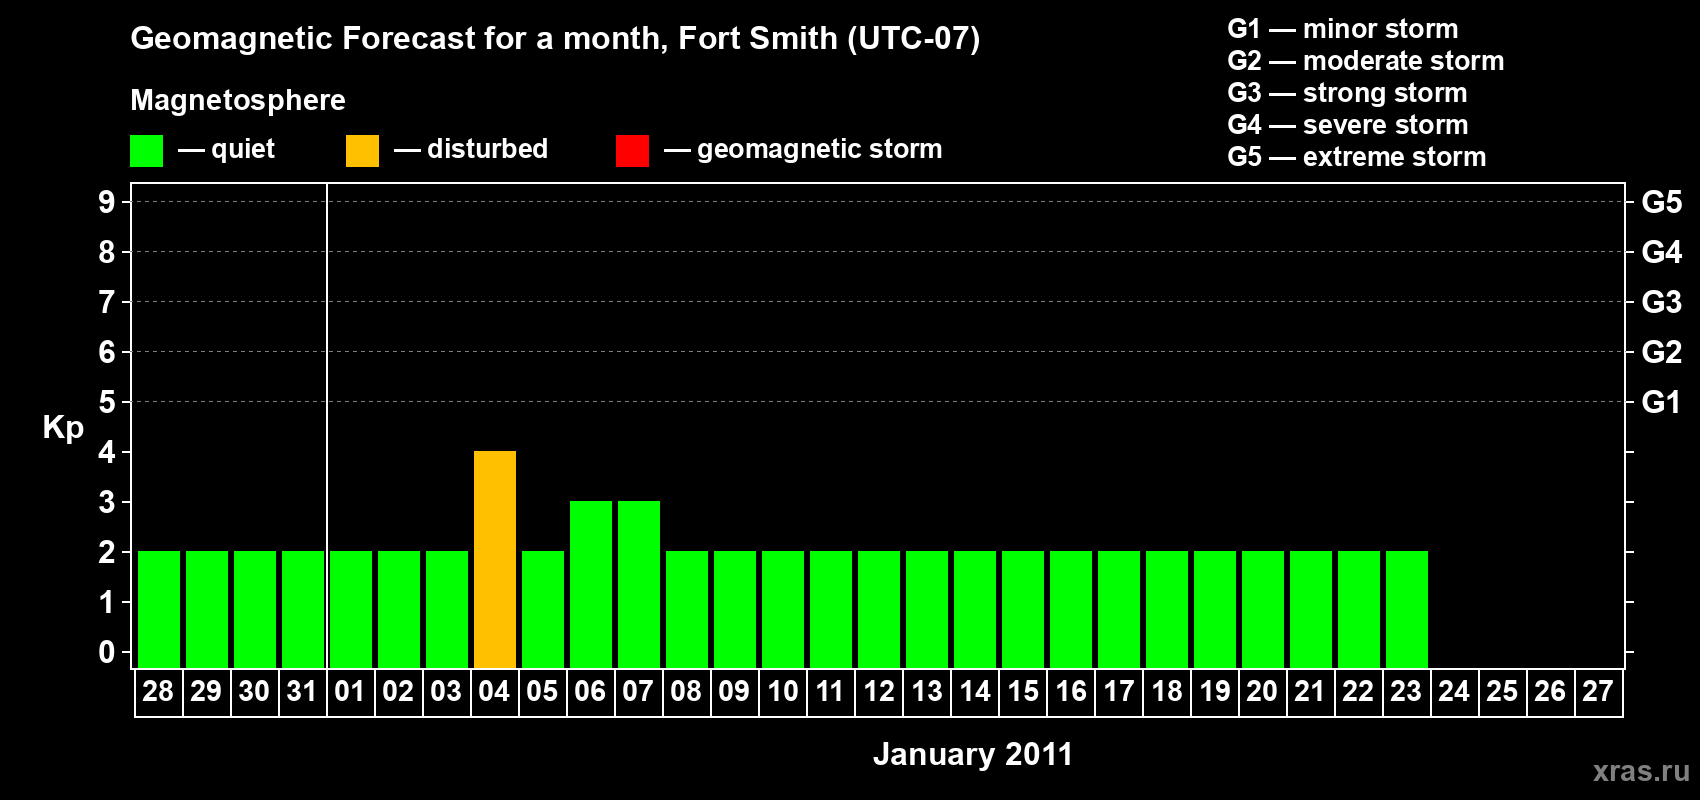Click the orange disturbed legend swatch
This screenshot has width=1700, height=800.
(362, 151)
